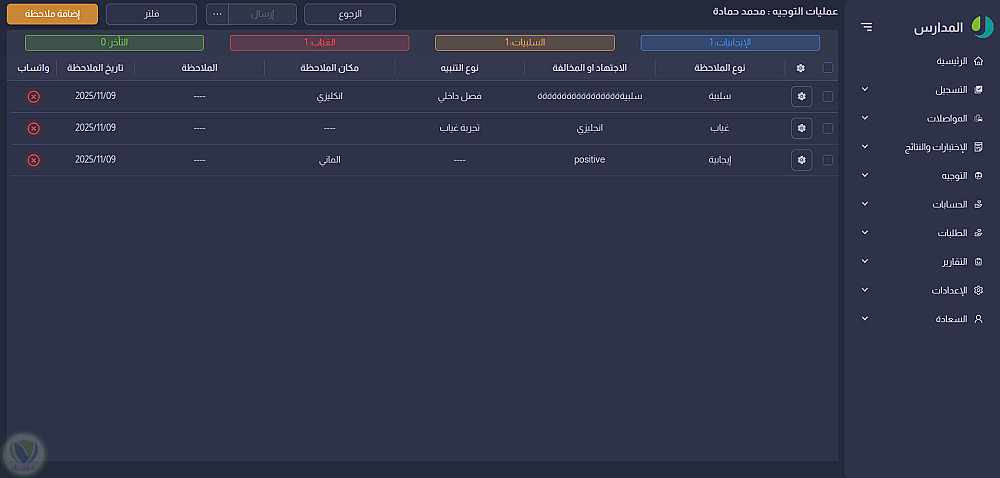Screen dimensions: 1000x478
Task: Tick the checkbox for the سلبية row
Action: [827, 97]
